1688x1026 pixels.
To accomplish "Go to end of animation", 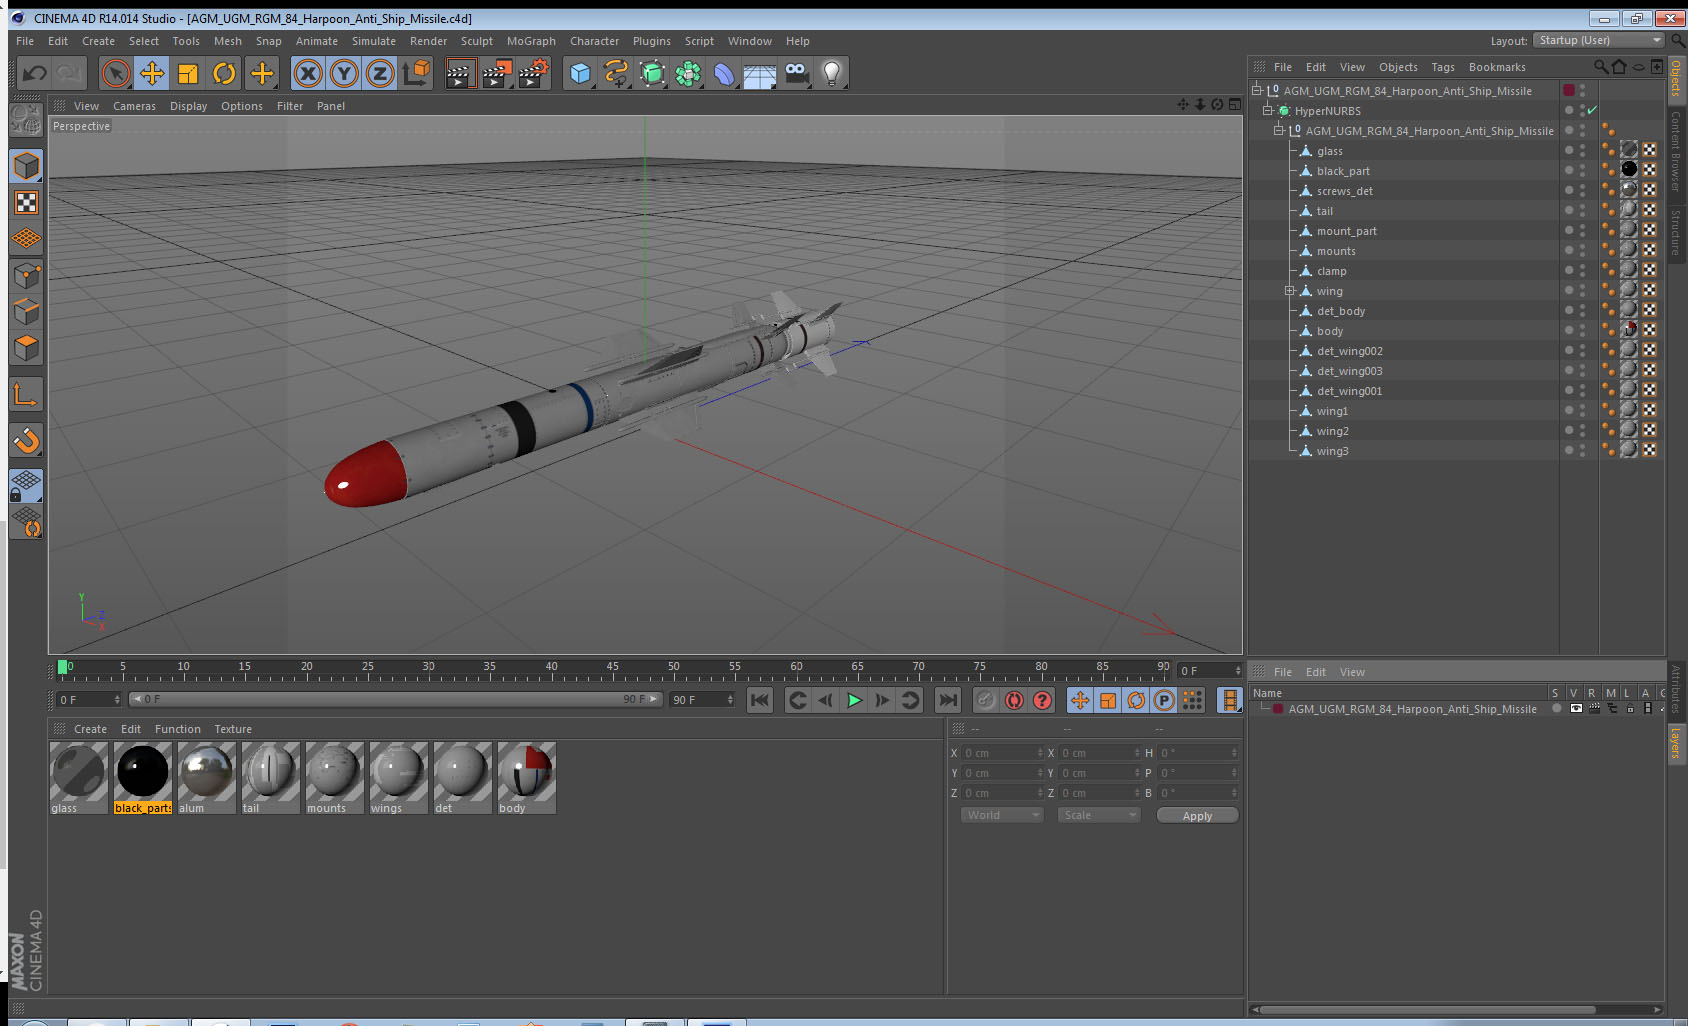I will tap(948, 700).
